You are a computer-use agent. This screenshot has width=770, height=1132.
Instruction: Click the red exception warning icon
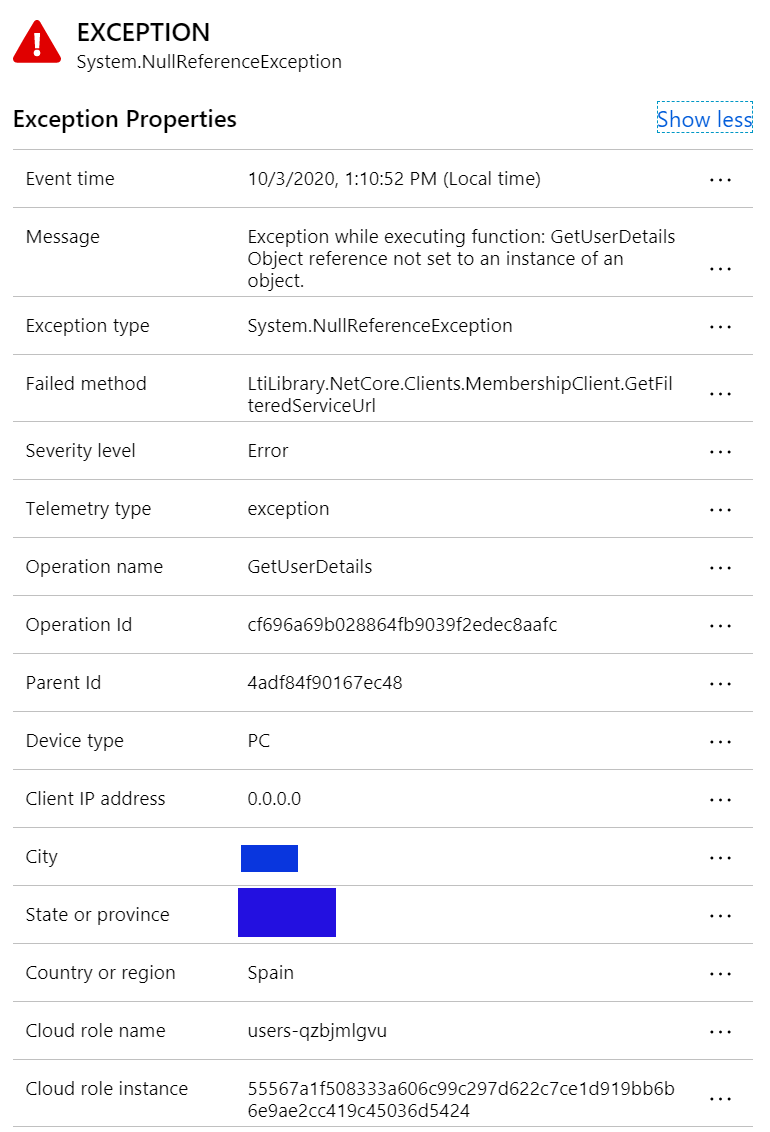[36, 44]
